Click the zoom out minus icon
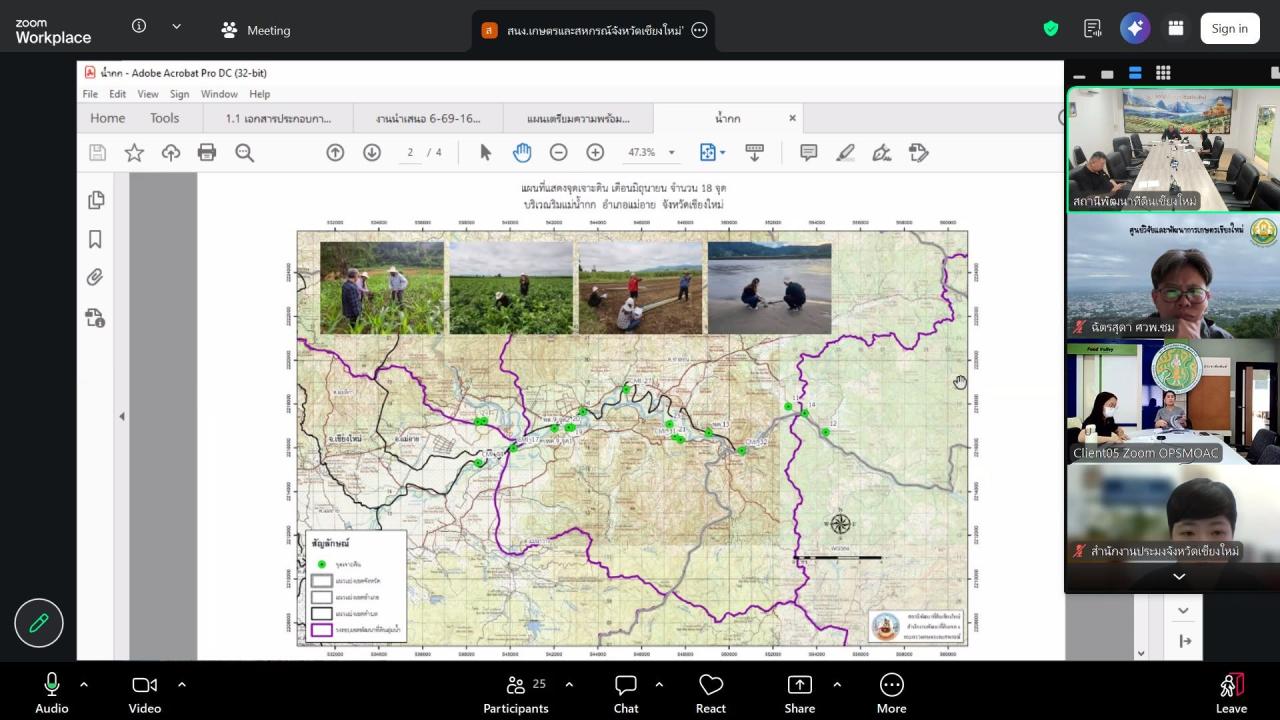This screenshot has width=1280, height=720. coord(559,153)
